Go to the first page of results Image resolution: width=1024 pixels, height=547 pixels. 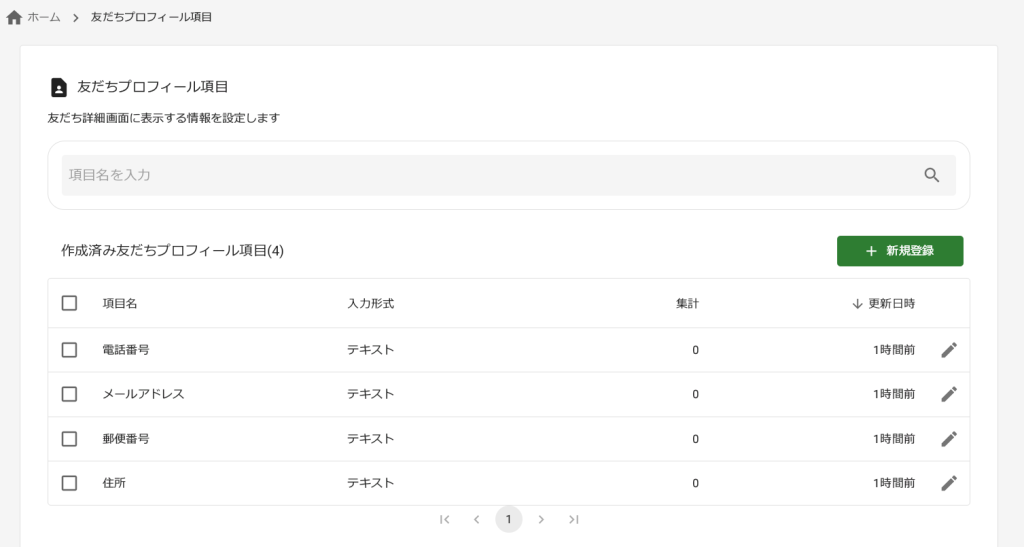(x=445, y=519)
